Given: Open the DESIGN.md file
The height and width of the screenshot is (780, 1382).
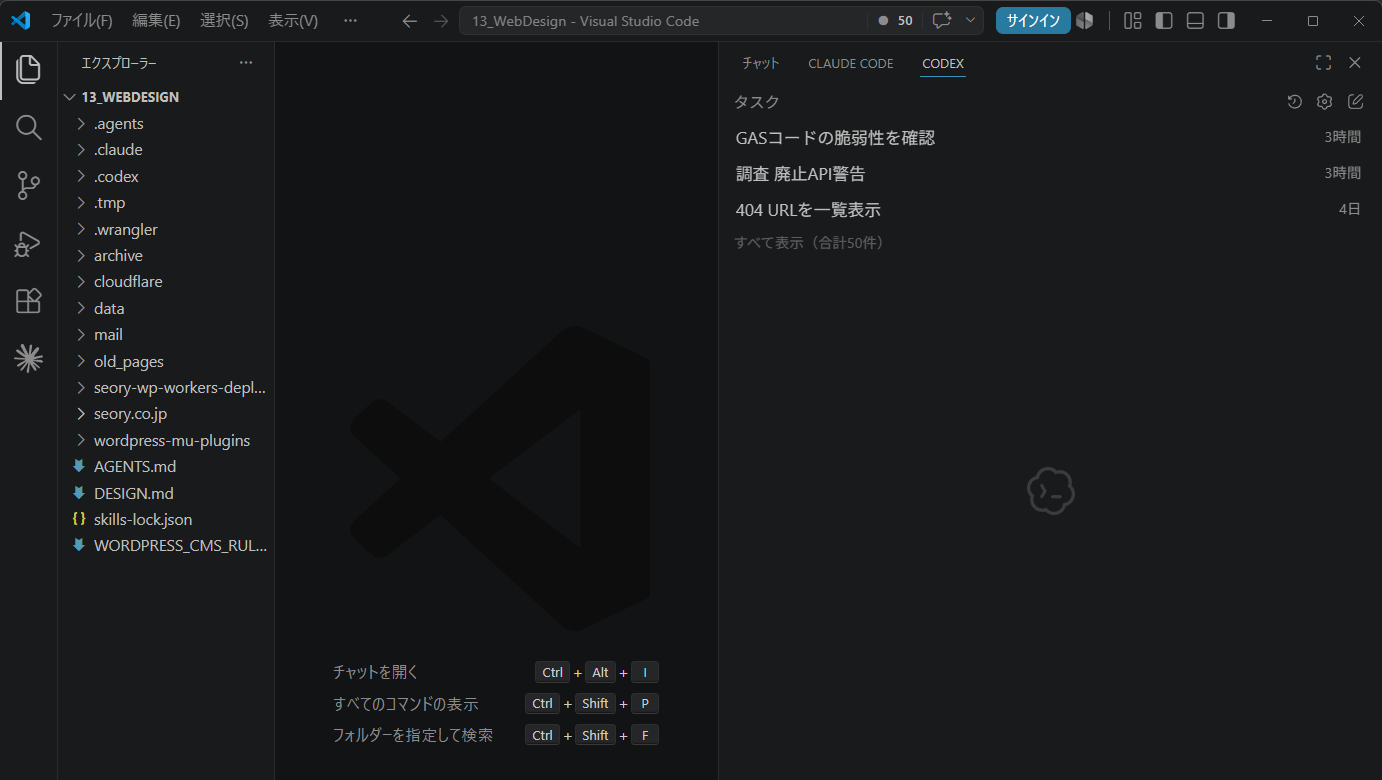Looking at the screenshot, I should [x=166, y=493].
